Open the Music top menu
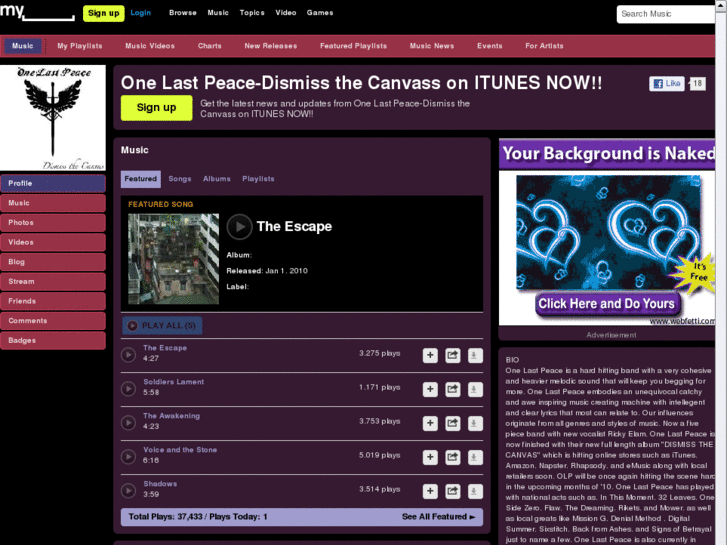The width and height of the screenshot is (727, 545). pyautogui.click(x=218, y=13)
